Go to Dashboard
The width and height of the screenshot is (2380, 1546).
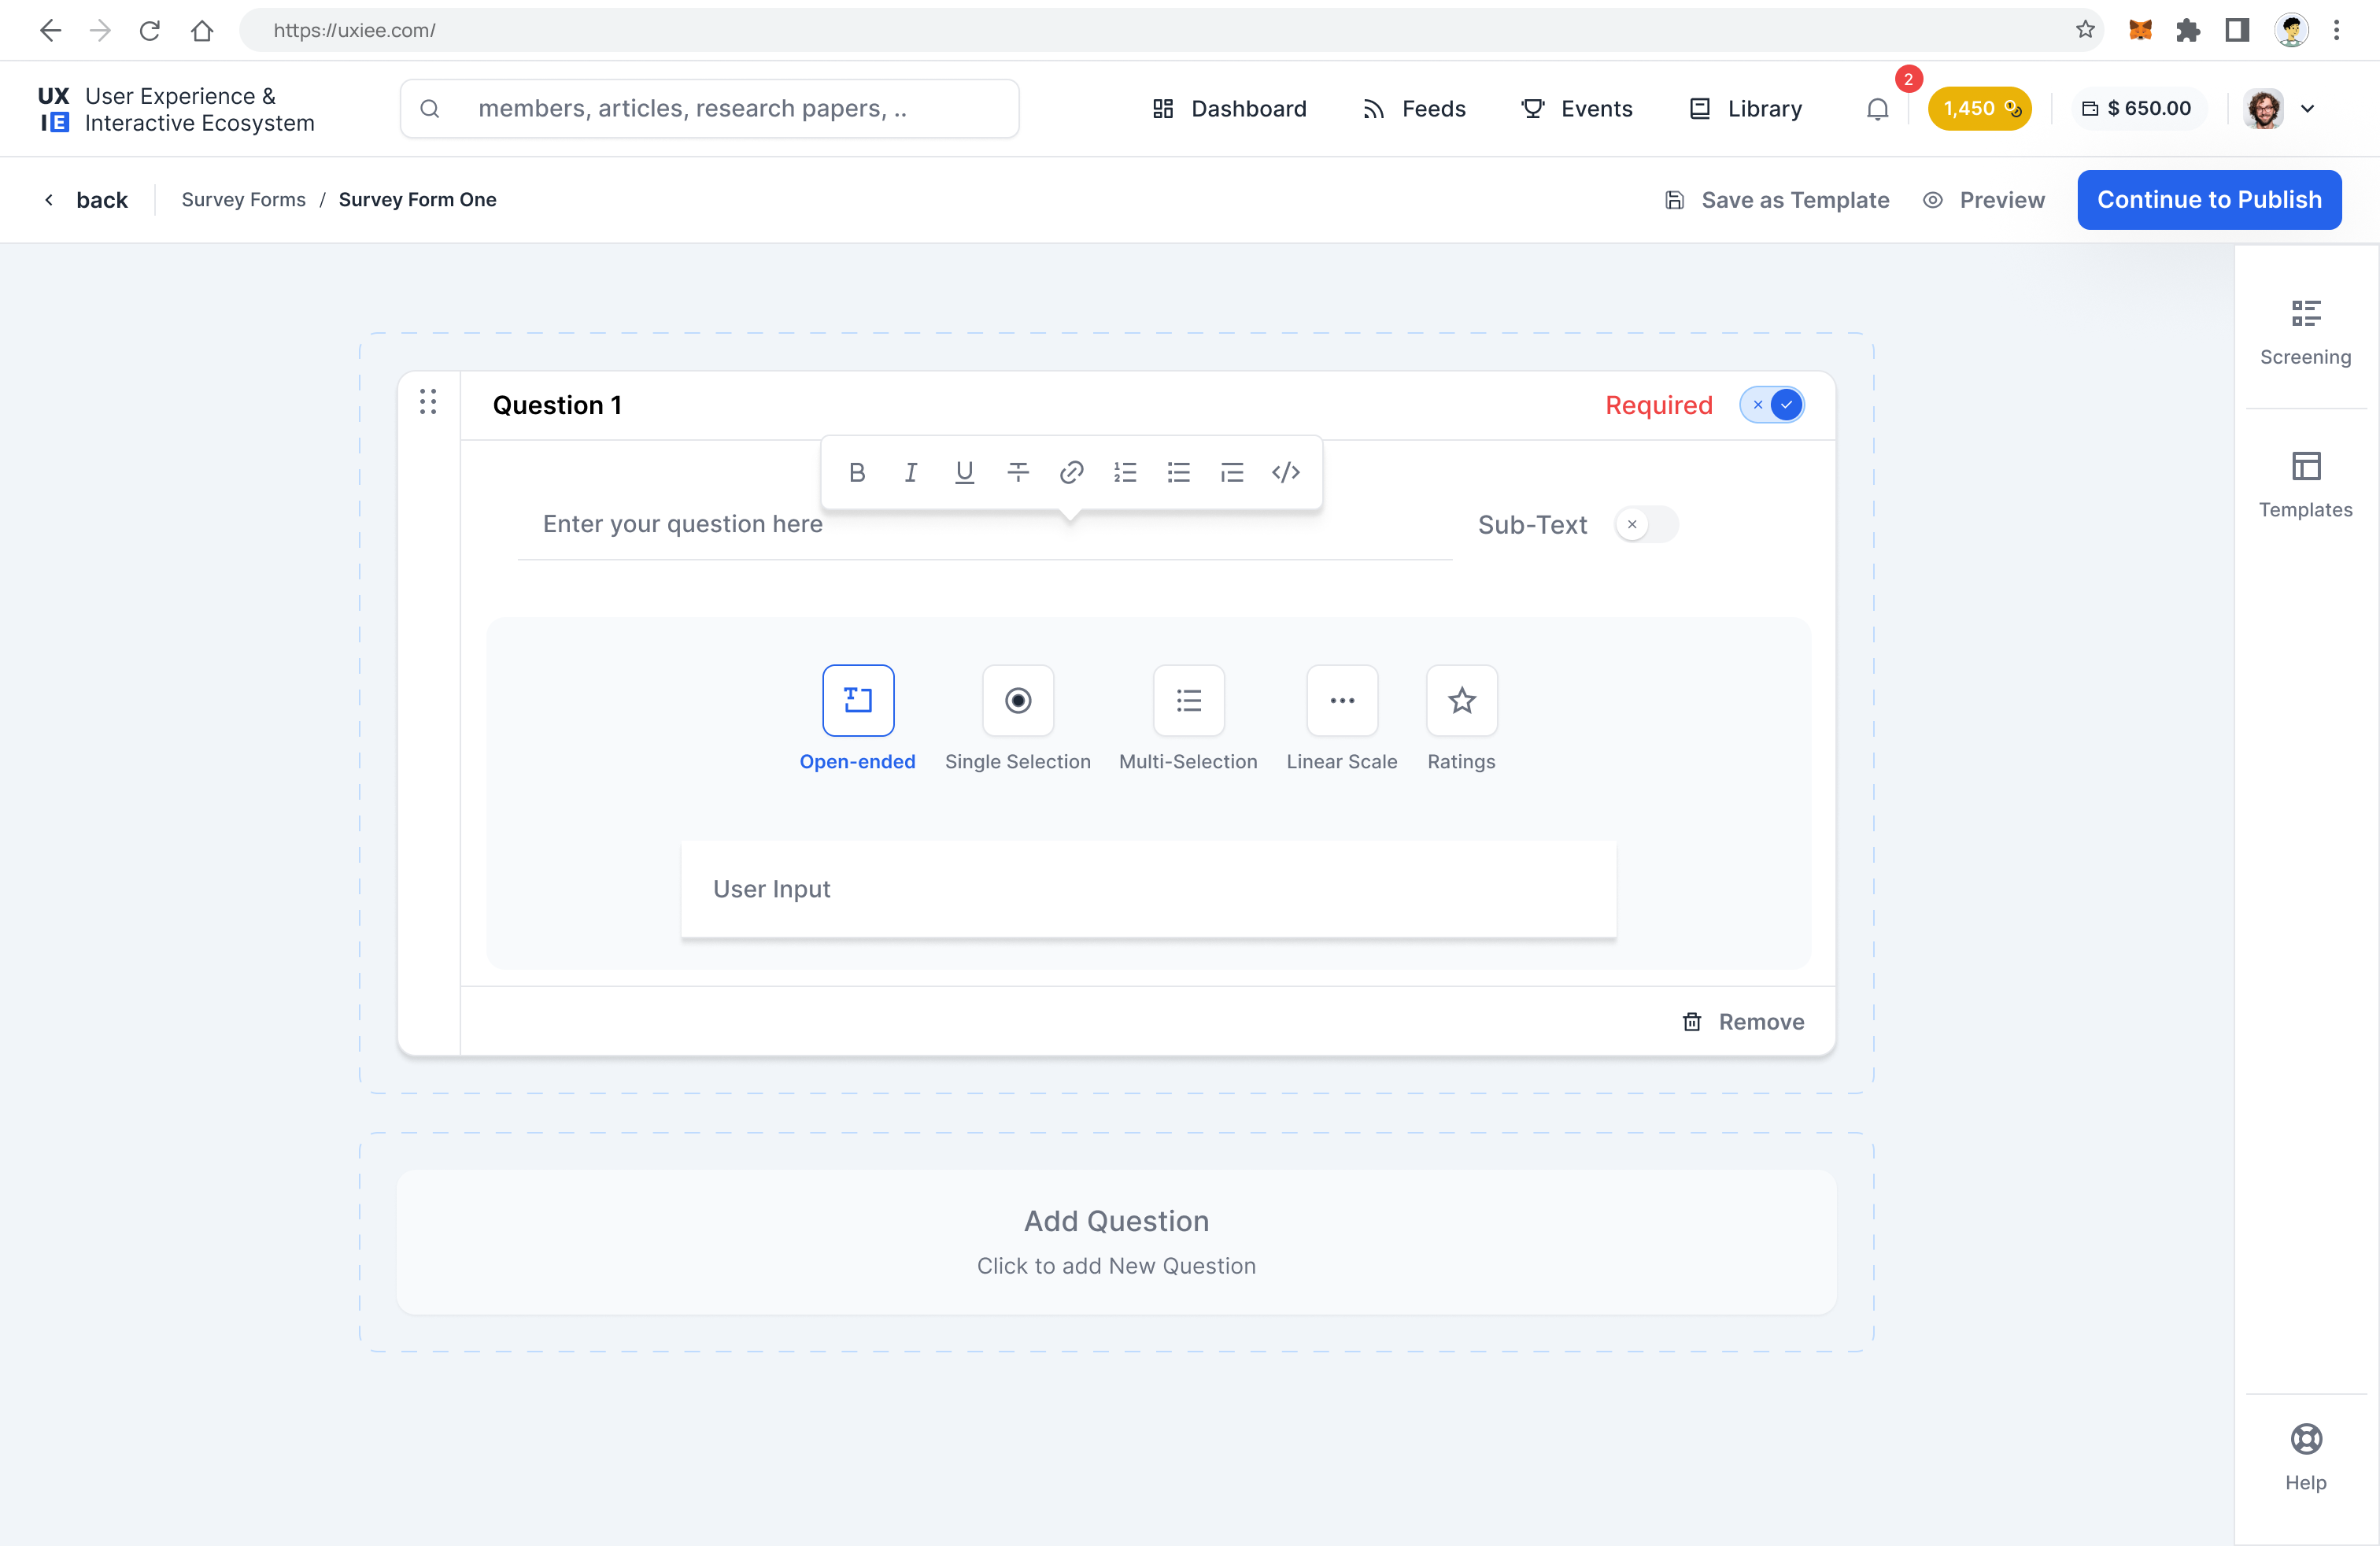1229,109
